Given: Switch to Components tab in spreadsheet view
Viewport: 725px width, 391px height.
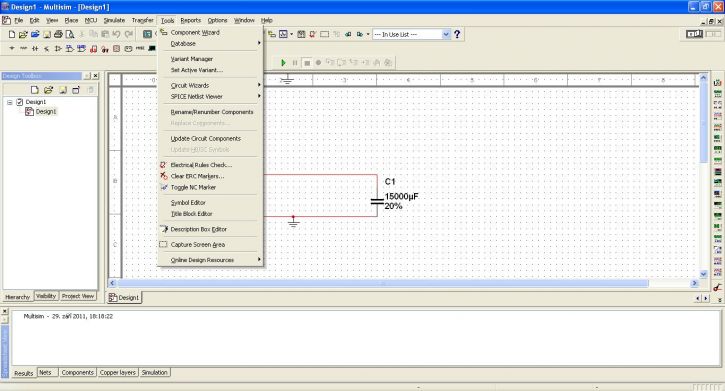Looking at the screenshot, I should click(78, 373).
